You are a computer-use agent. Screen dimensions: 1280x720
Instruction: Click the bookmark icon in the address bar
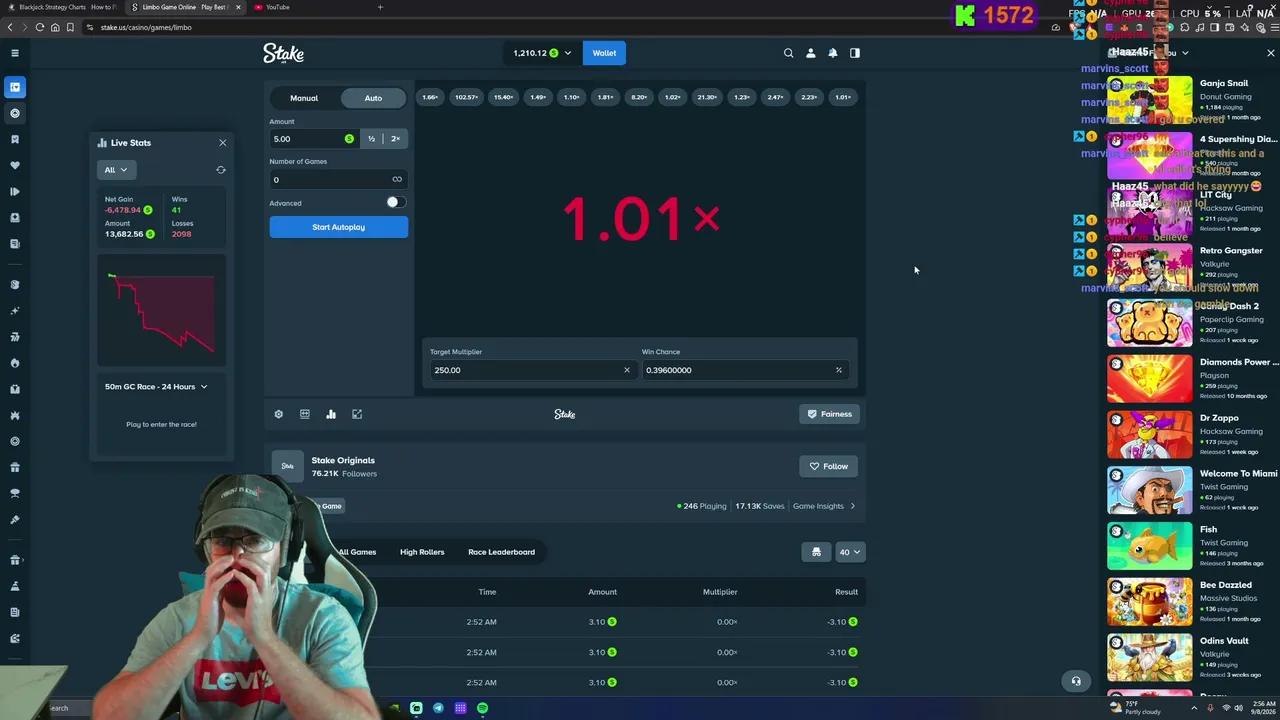pos(70,27)
